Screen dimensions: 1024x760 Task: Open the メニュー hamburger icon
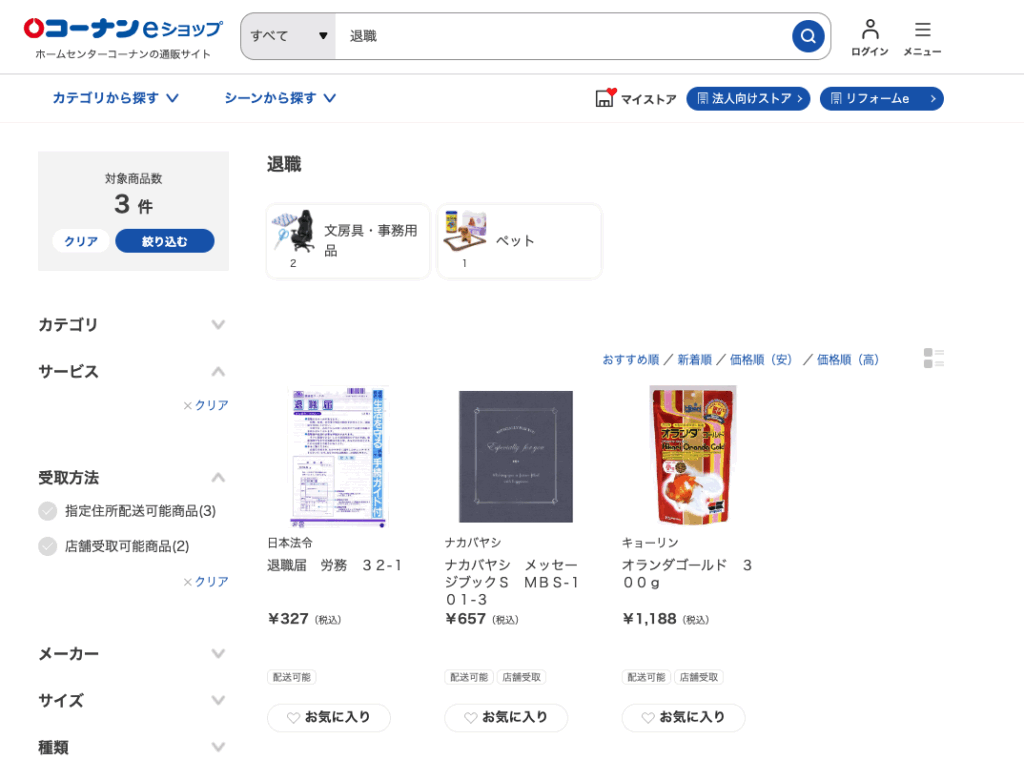(922, 38)
